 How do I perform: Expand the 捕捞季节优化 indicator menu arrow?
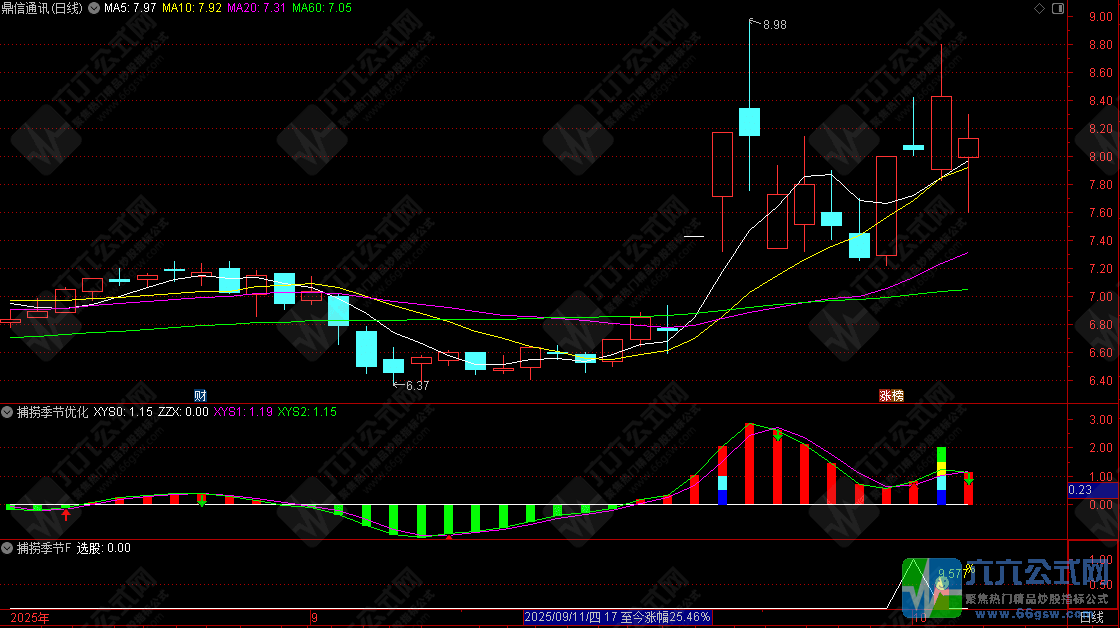click(7, 411)
